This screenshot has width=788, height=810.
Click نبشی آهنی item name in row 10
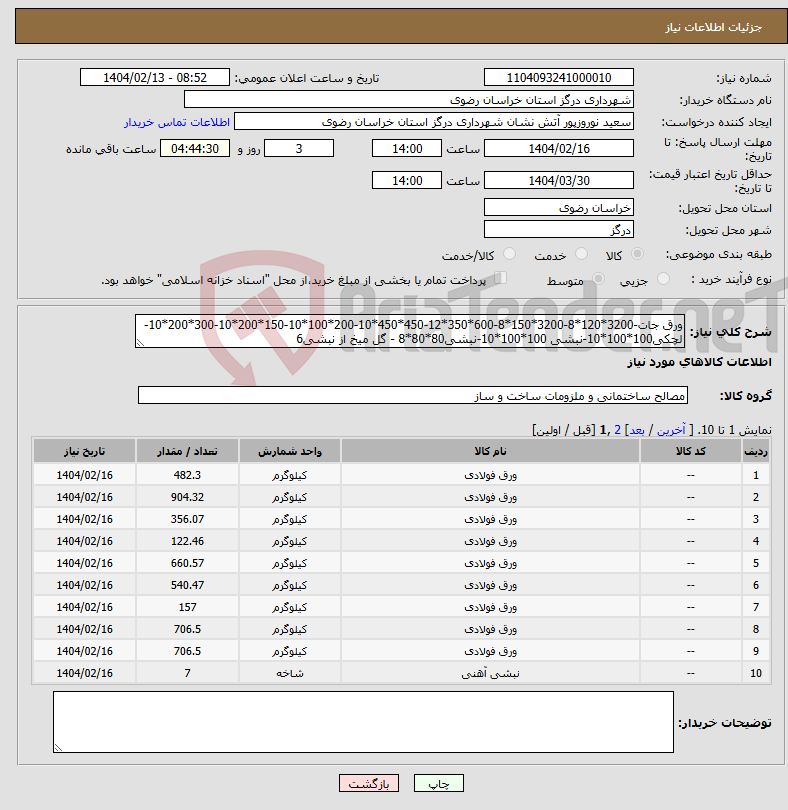[490, 673]
